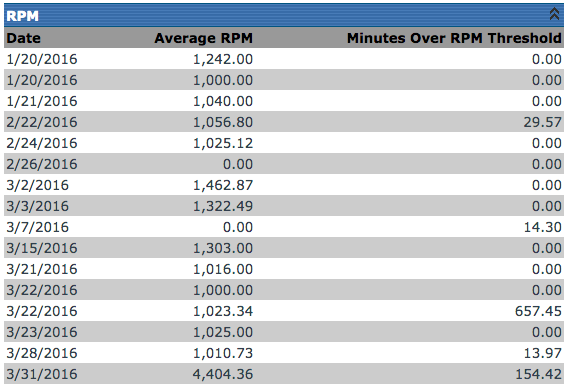Sort by the Average RPM column header
This screenshot has width=566, height=390.
point(204,38)
